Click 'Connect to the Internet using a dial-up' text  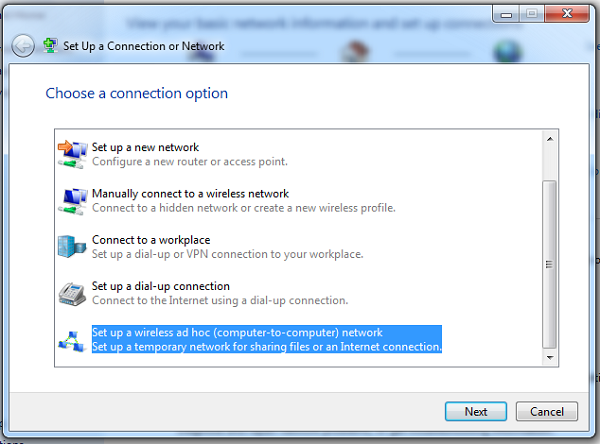[220, 300]
